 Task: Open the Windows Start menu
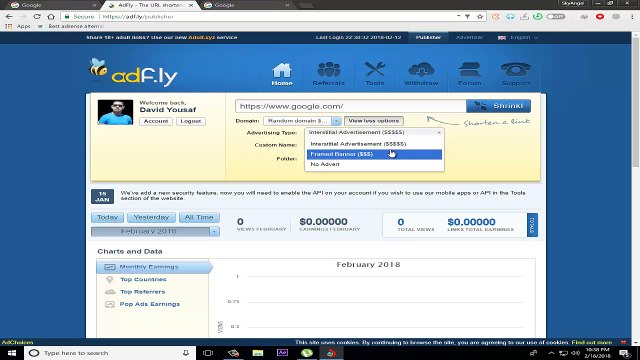[x=11, y=353]
